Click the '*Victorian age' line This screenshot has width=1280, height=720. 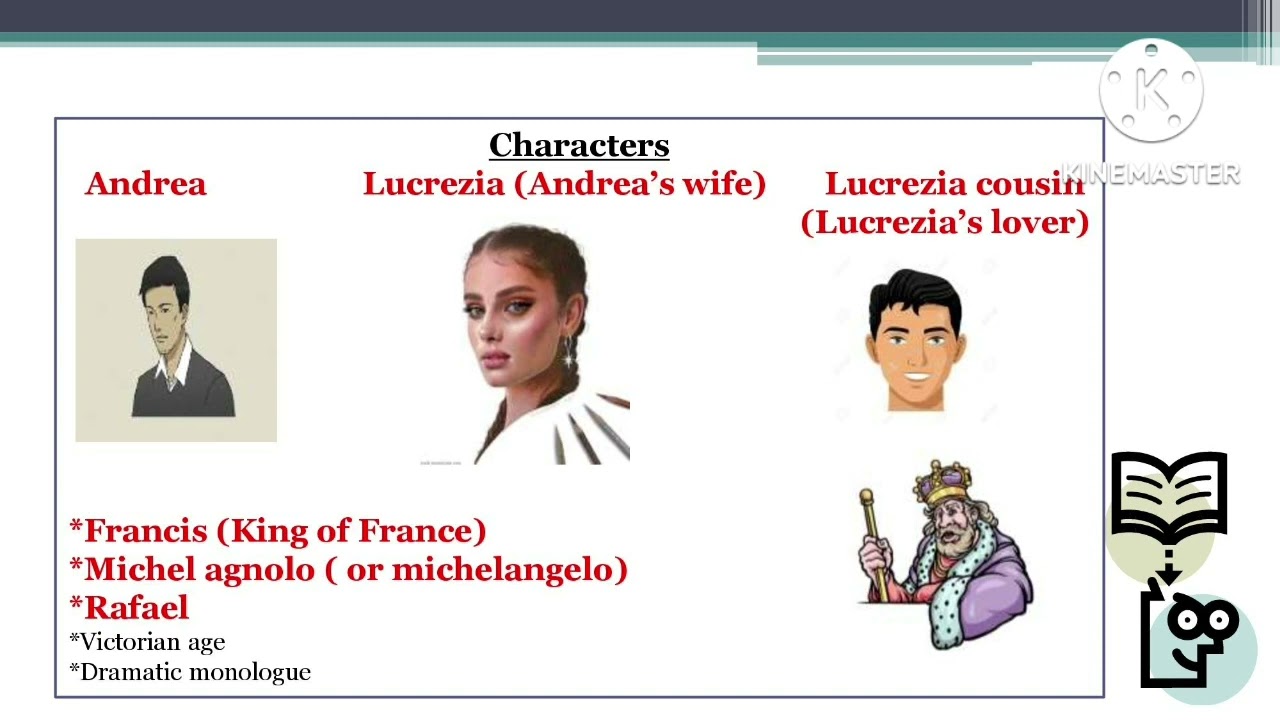click(147, 642)
